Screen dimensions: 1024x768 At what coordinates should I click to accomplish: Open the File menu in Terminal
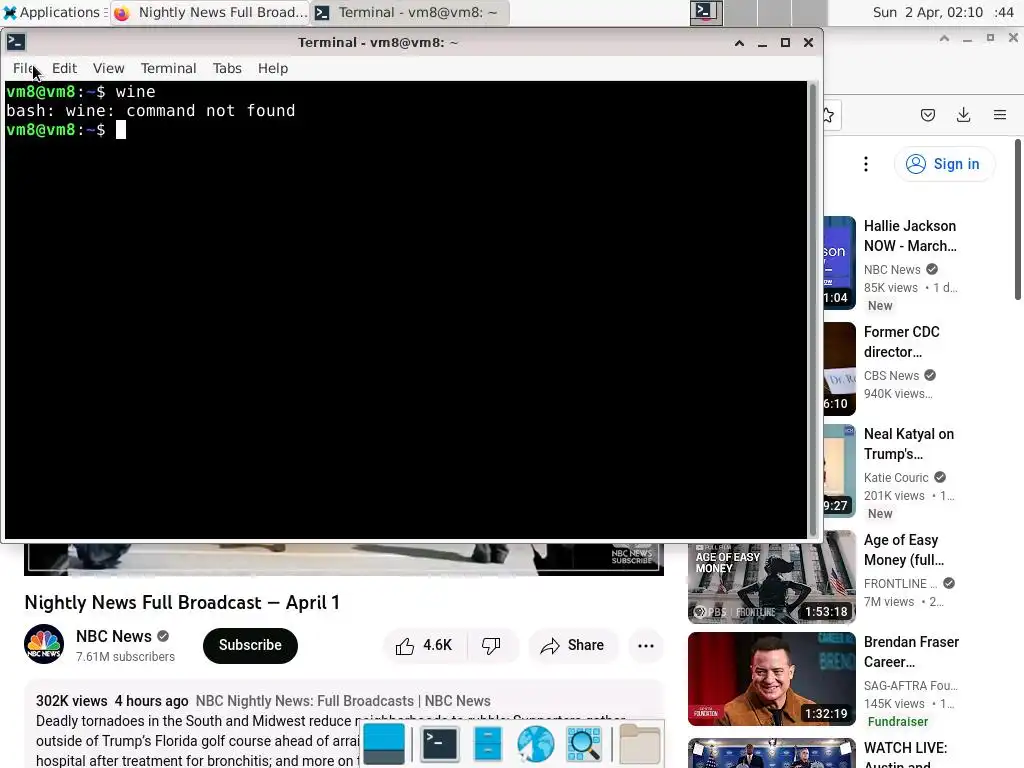23,68
